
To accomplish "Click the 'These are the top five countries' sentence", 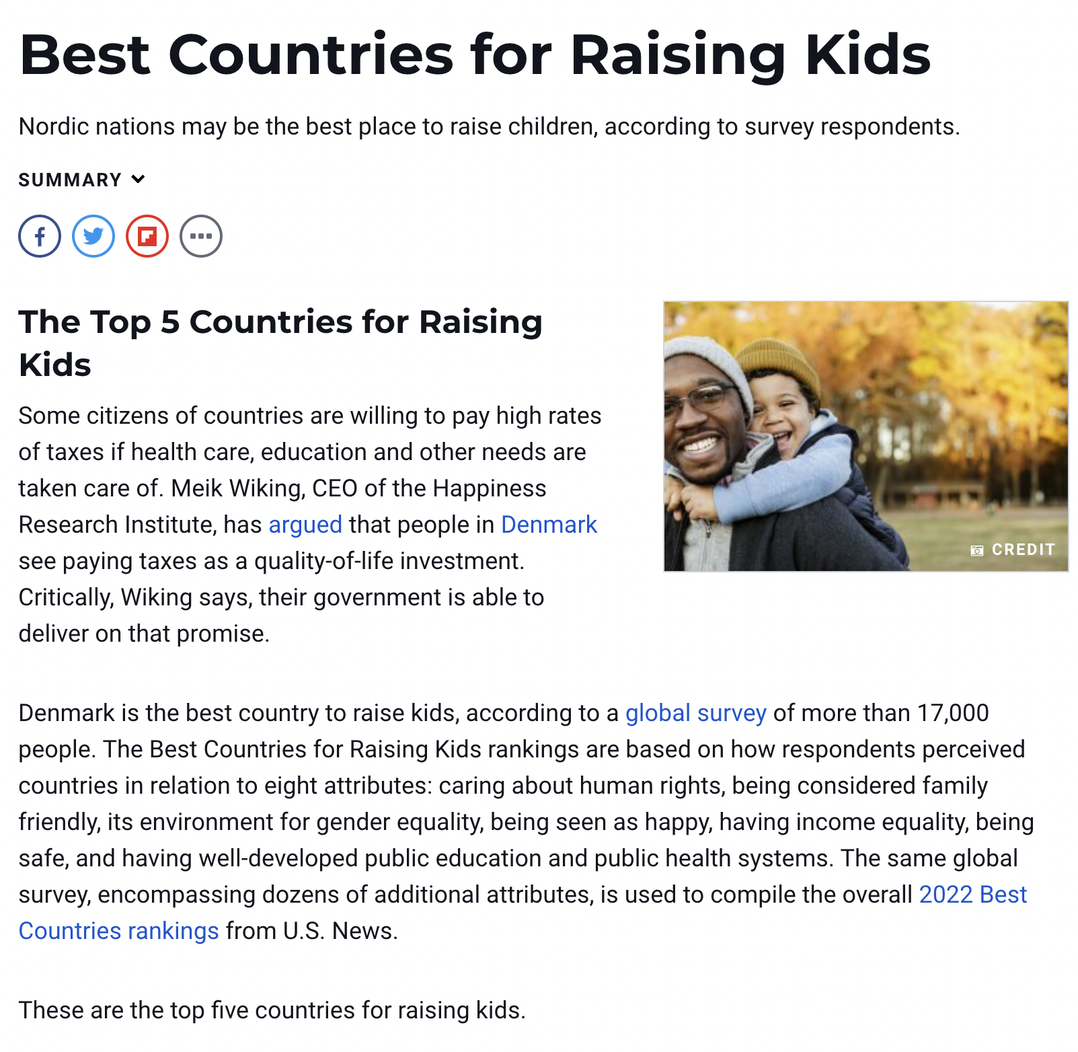I will pos(272,1011).
